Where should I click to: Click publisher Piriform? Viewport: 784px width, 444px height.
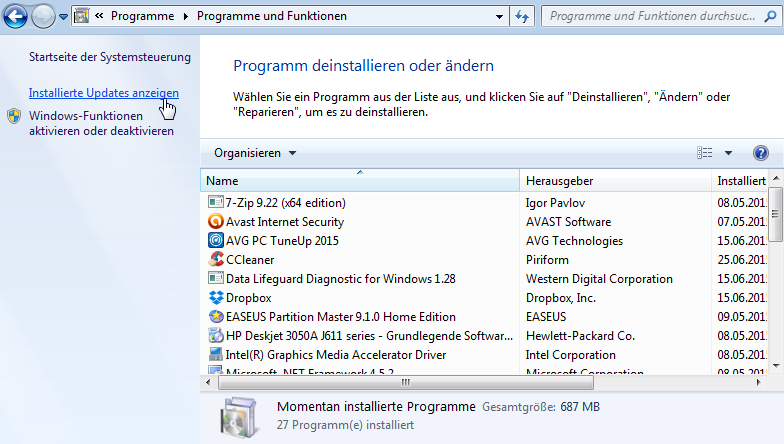[547, 260]
